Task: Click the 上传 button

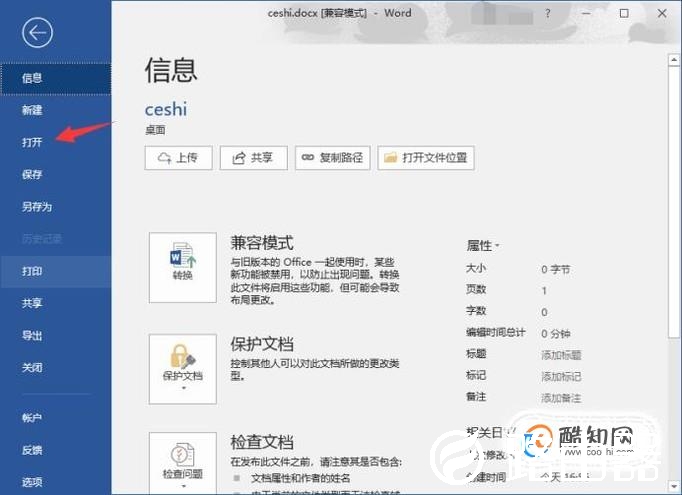Action: pos(178,157)
